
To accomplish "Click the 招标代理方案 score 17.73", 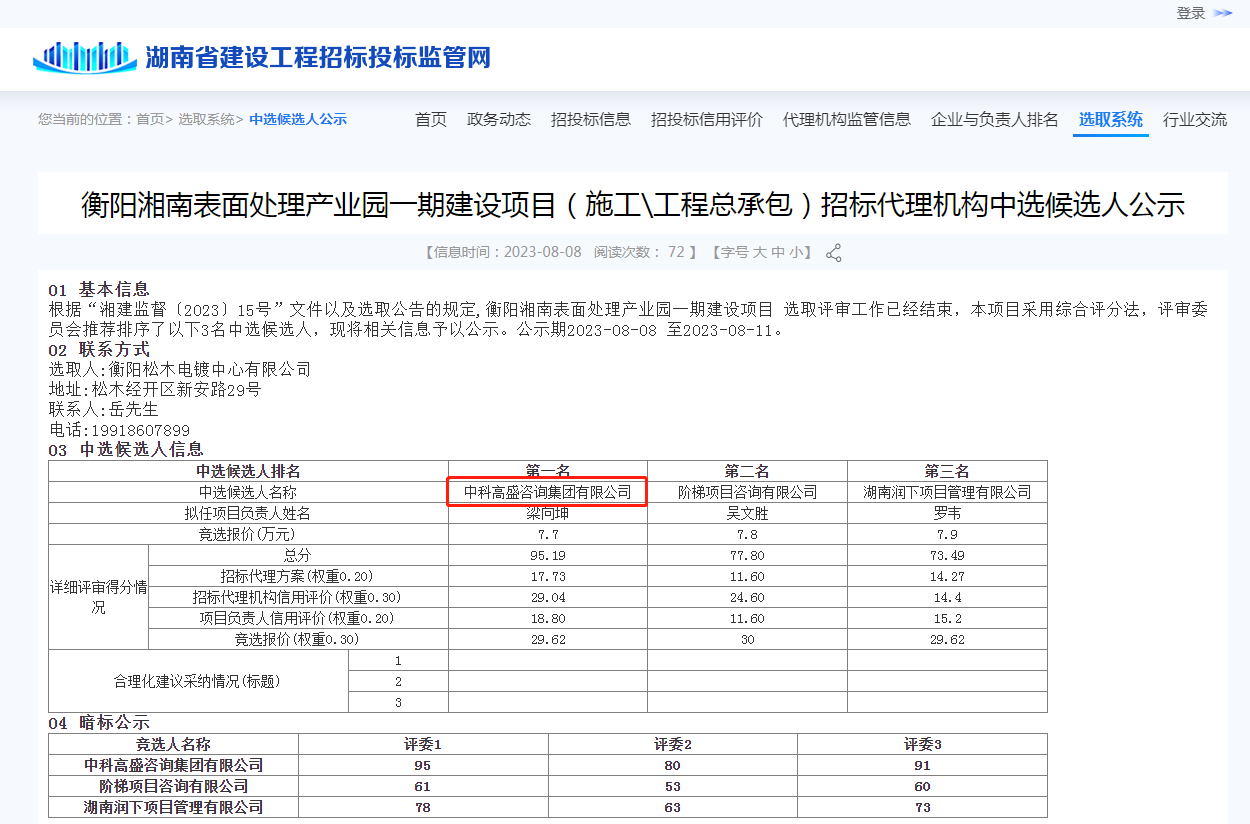I will tap(548, 577).
